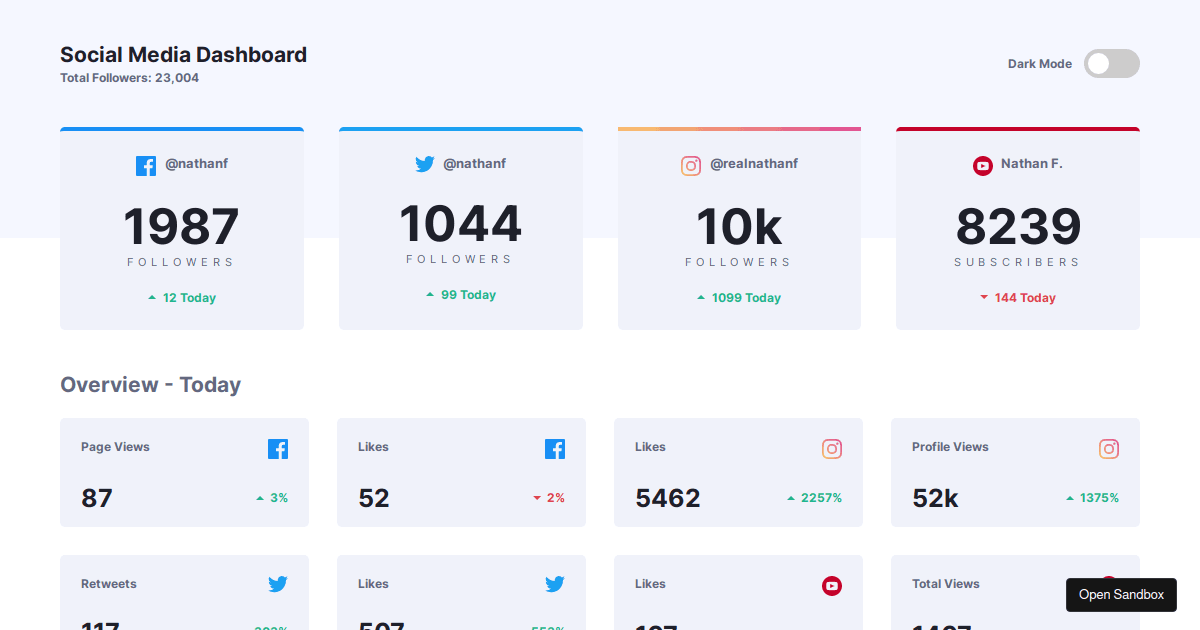Click the YouTube icon on the Likes card
Viewport: 1200px width, 630px height.
click(832, 587)
